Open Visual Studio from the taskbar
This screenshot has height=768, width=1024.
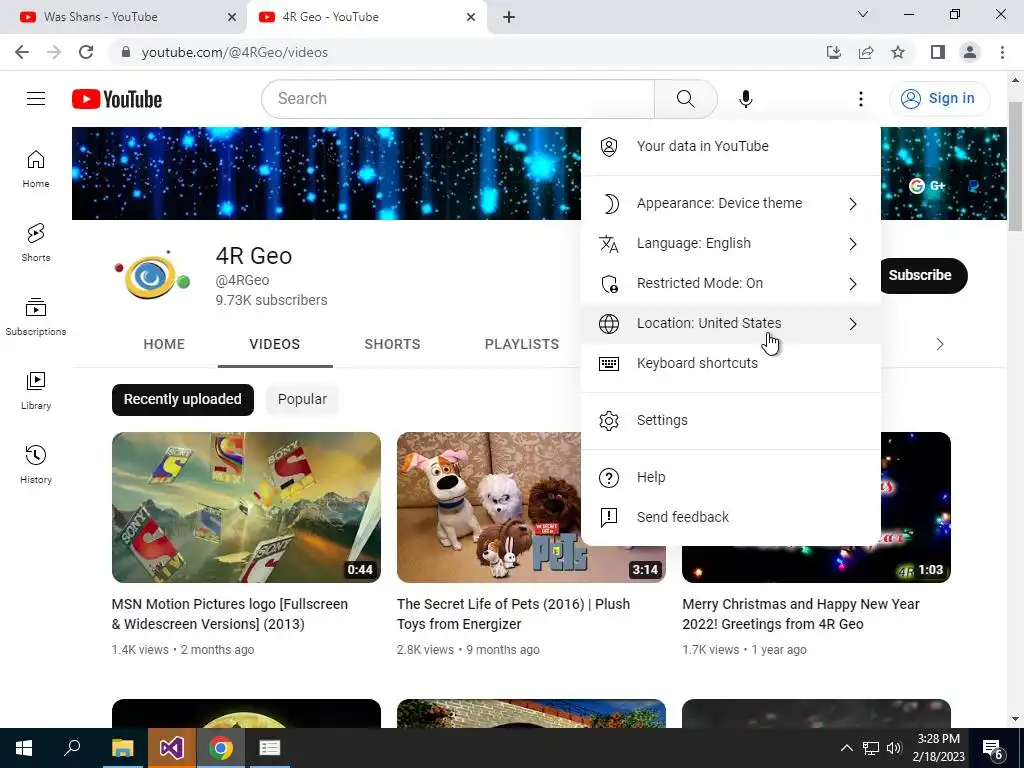(171, 748)
